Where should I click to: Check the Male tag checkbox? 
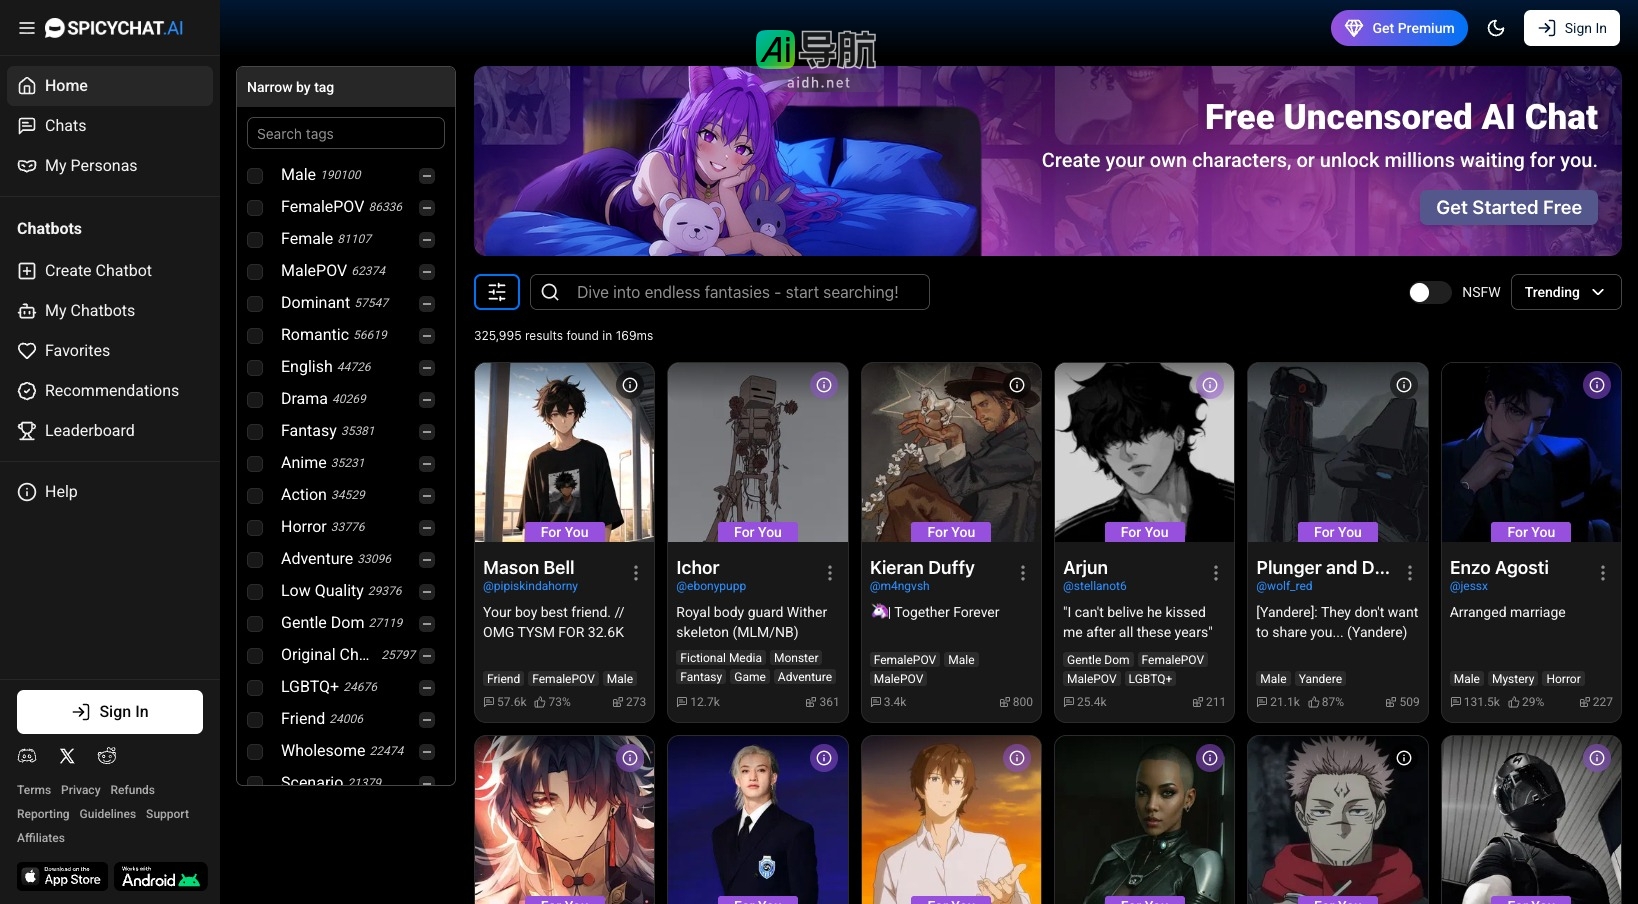coord(256,176)
